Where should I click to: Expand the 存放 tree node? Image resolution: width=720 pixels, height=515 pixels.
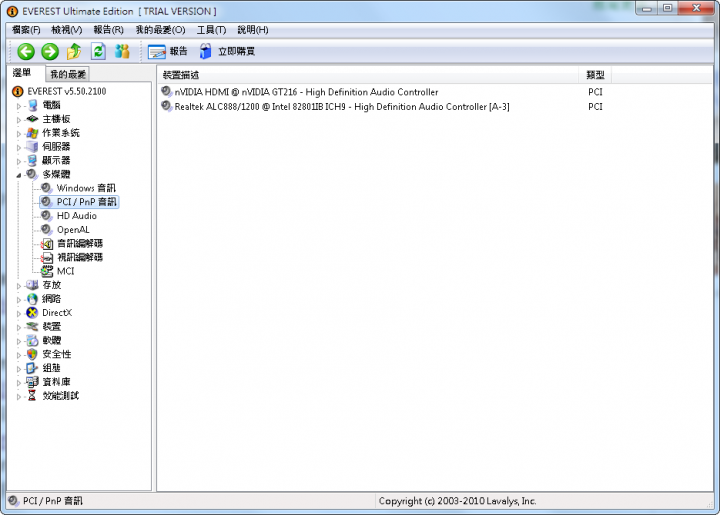click(19, 285)
